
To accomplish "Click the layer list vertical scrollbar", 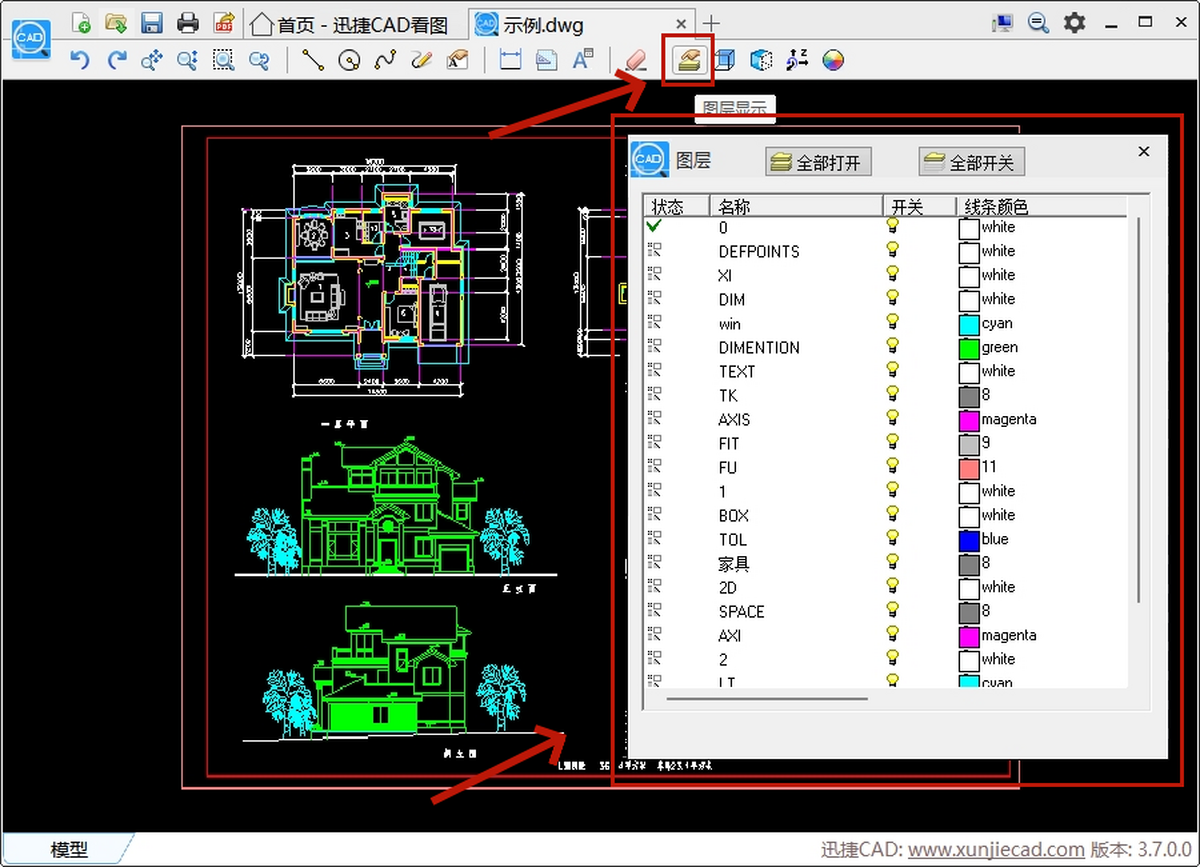I will click(1137, 410).
